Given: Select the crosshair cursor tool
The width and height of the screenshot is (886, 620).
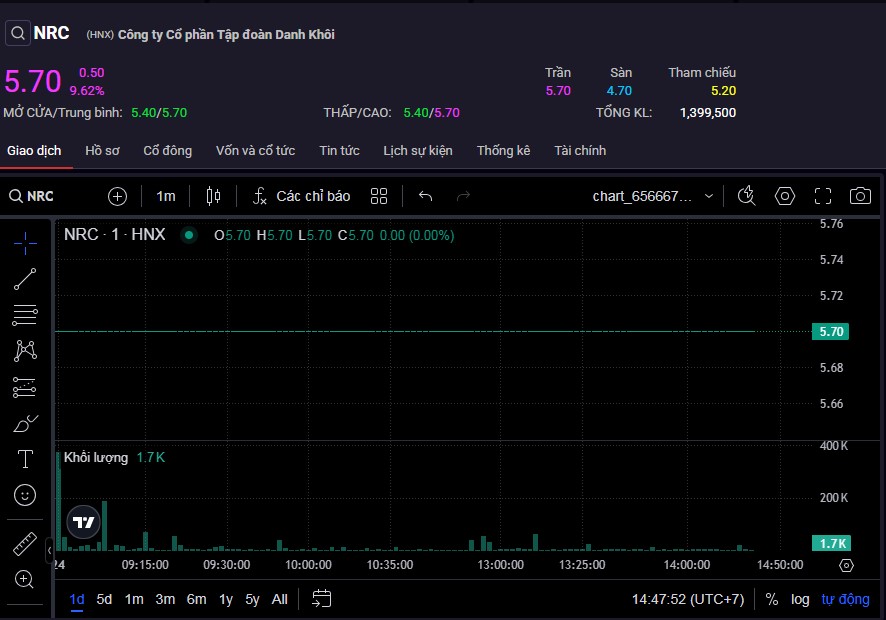Looking at the screenshot, I should [25, 243].
